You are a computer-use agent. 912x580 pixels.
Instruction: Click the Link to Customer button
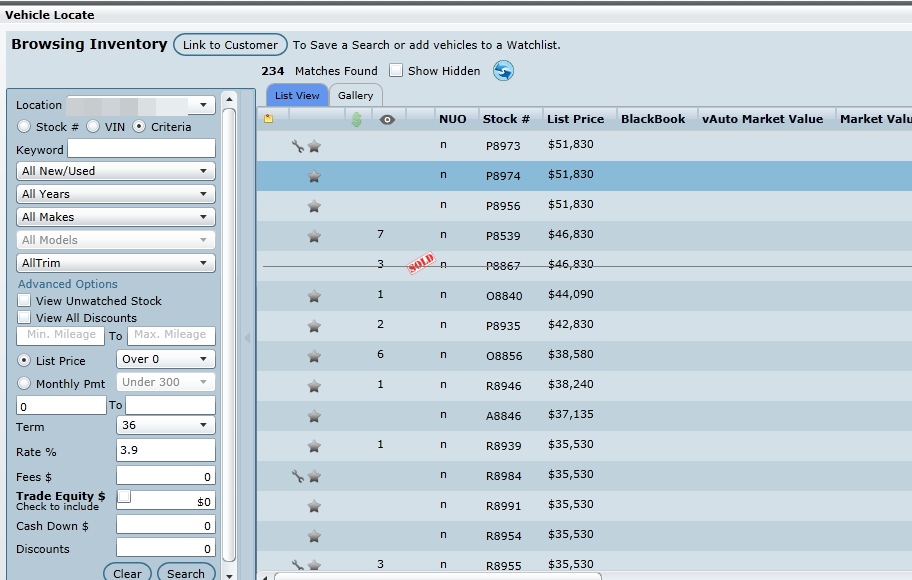pos(230,45)
